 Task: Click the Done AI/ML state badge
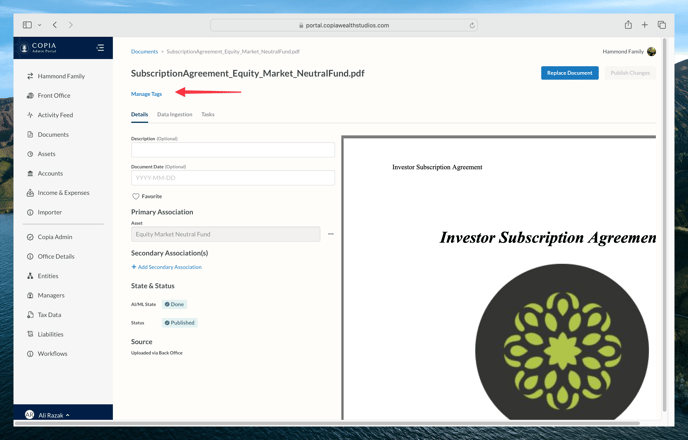[174, 304]
